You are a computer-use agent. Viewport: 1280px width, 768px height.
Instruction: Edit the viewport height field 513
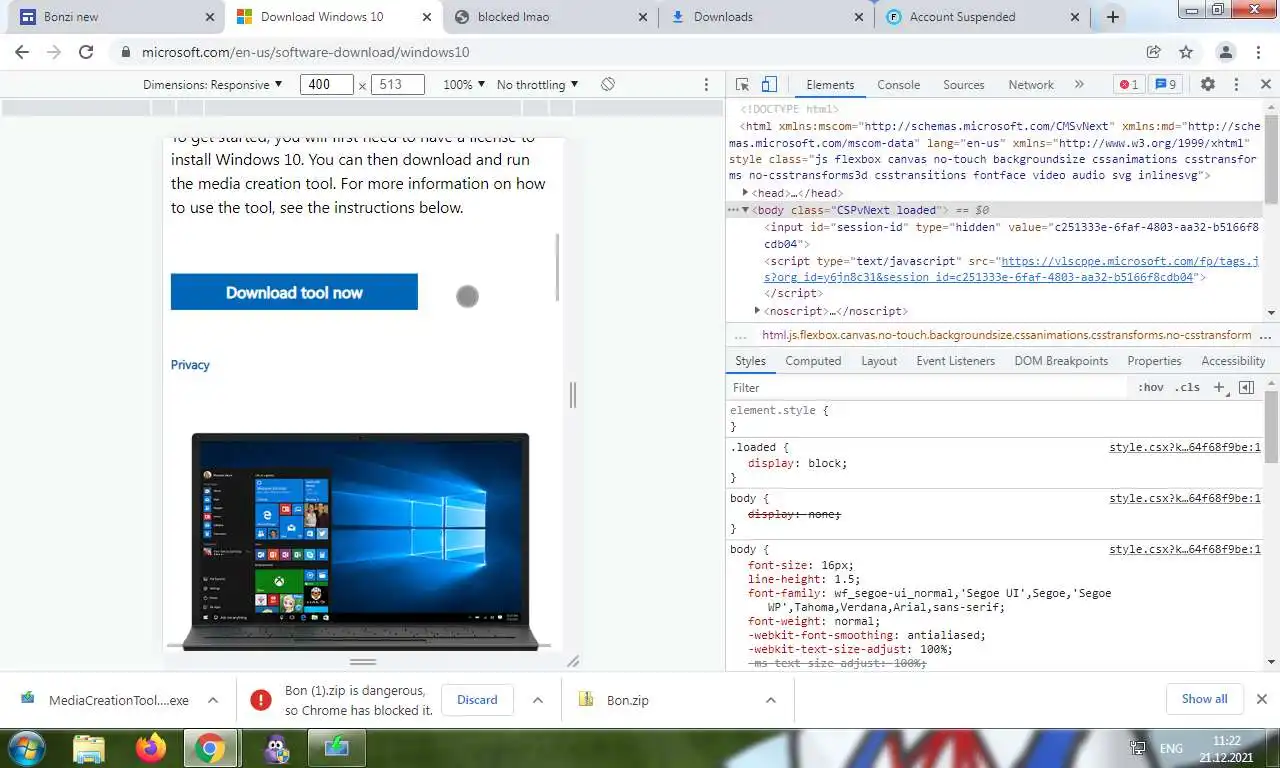[398, 85]
